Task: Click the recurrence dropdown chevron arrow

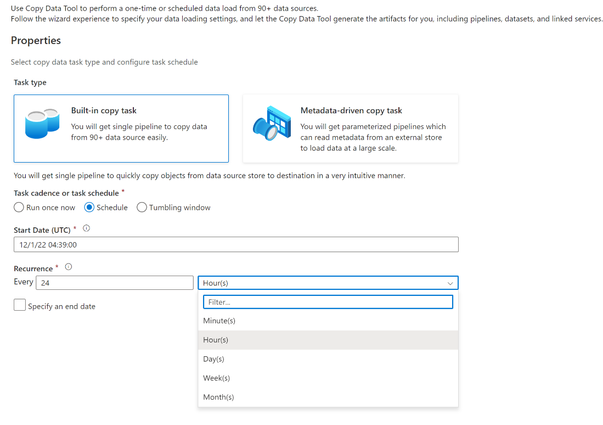Action: pos(450,283)
